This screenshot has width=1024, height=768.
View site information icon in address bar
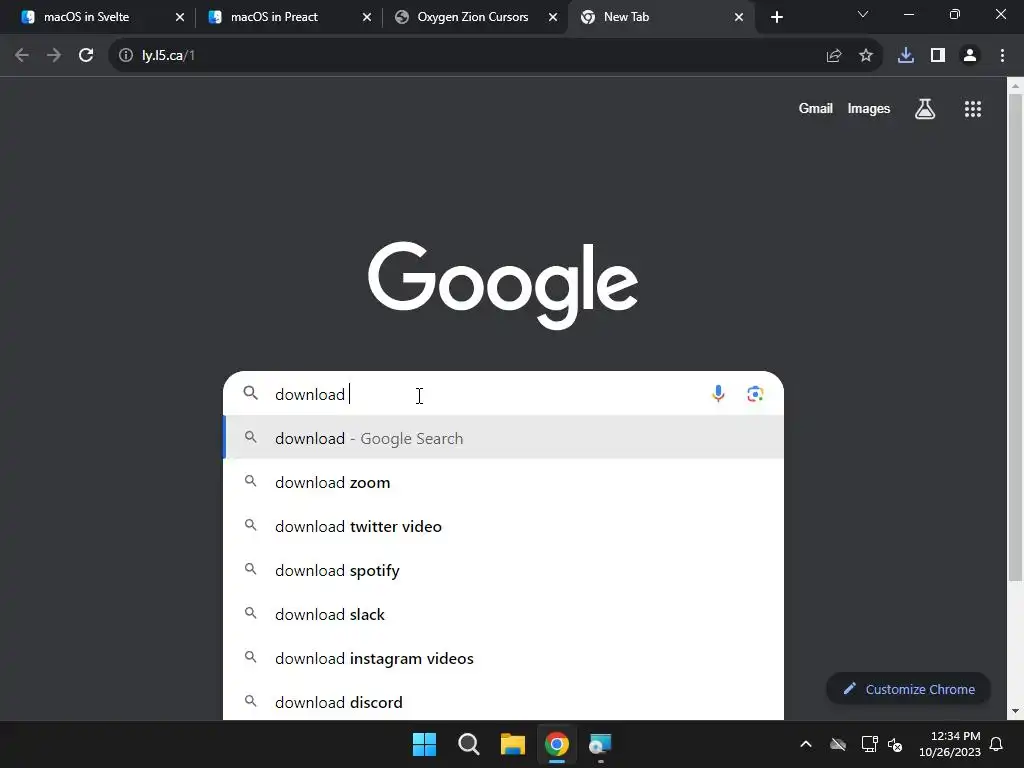pos(126,56)
